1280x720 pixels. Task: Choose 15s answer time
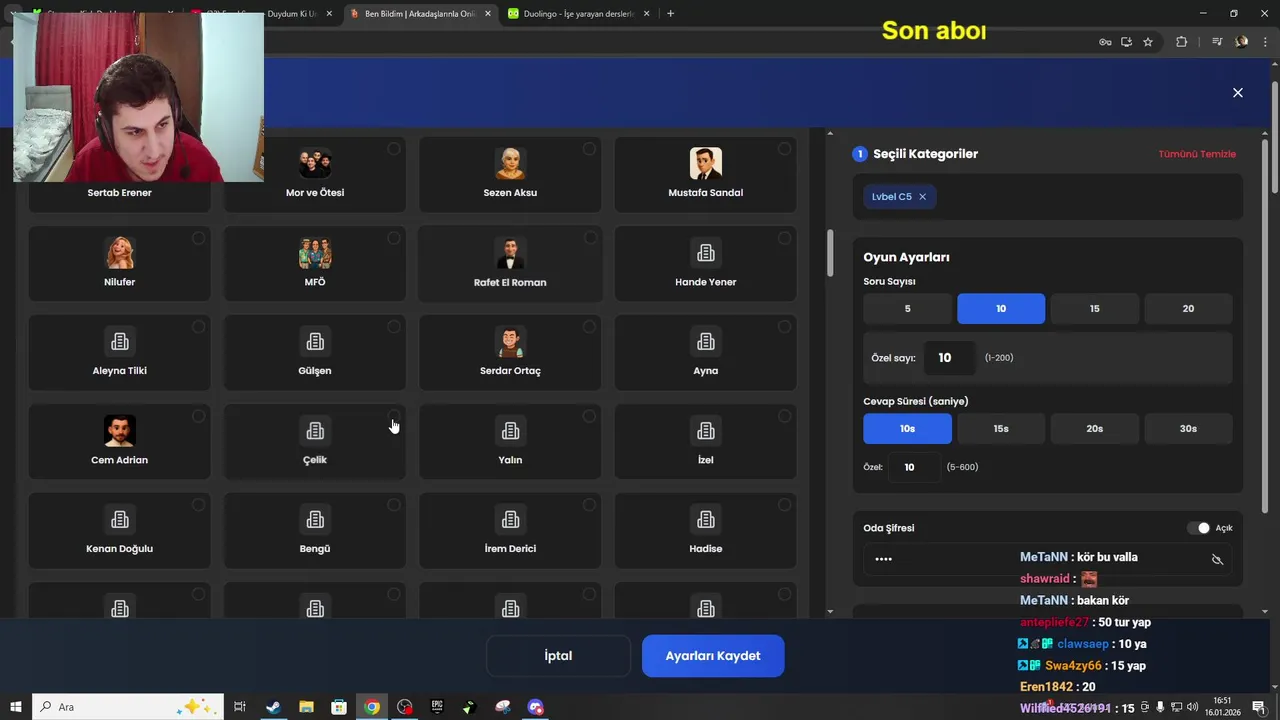(x=1001, y=429)
